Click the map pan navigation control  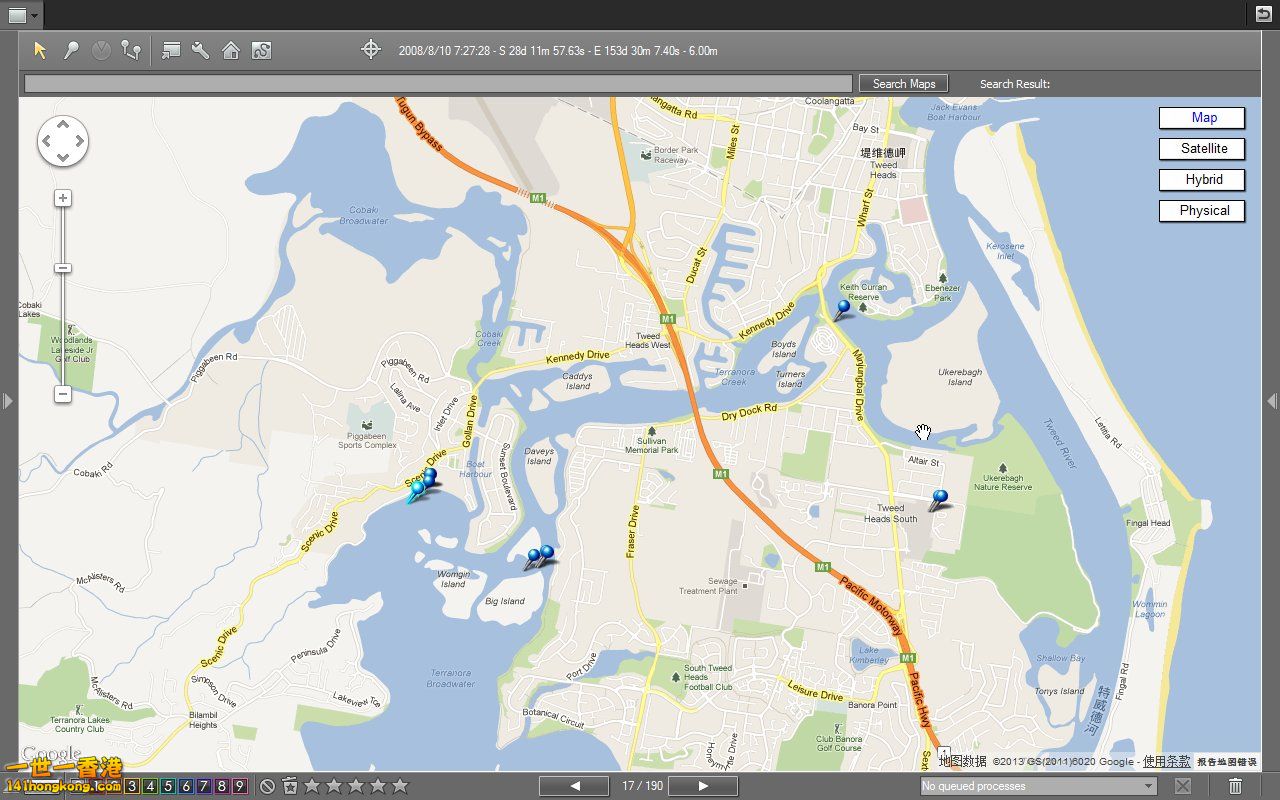point(63,142)
